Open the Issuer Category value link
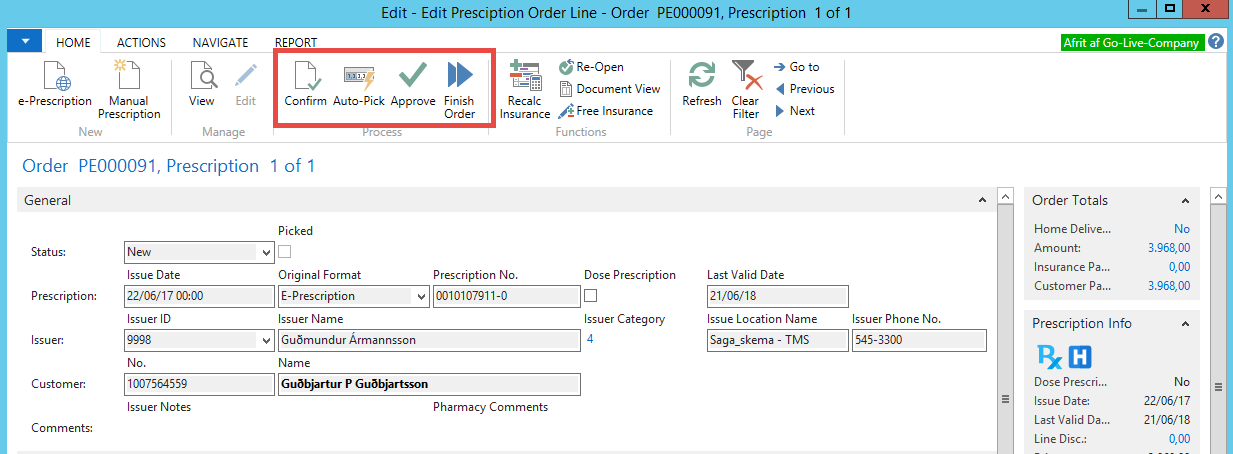 (x=590, y=340)
